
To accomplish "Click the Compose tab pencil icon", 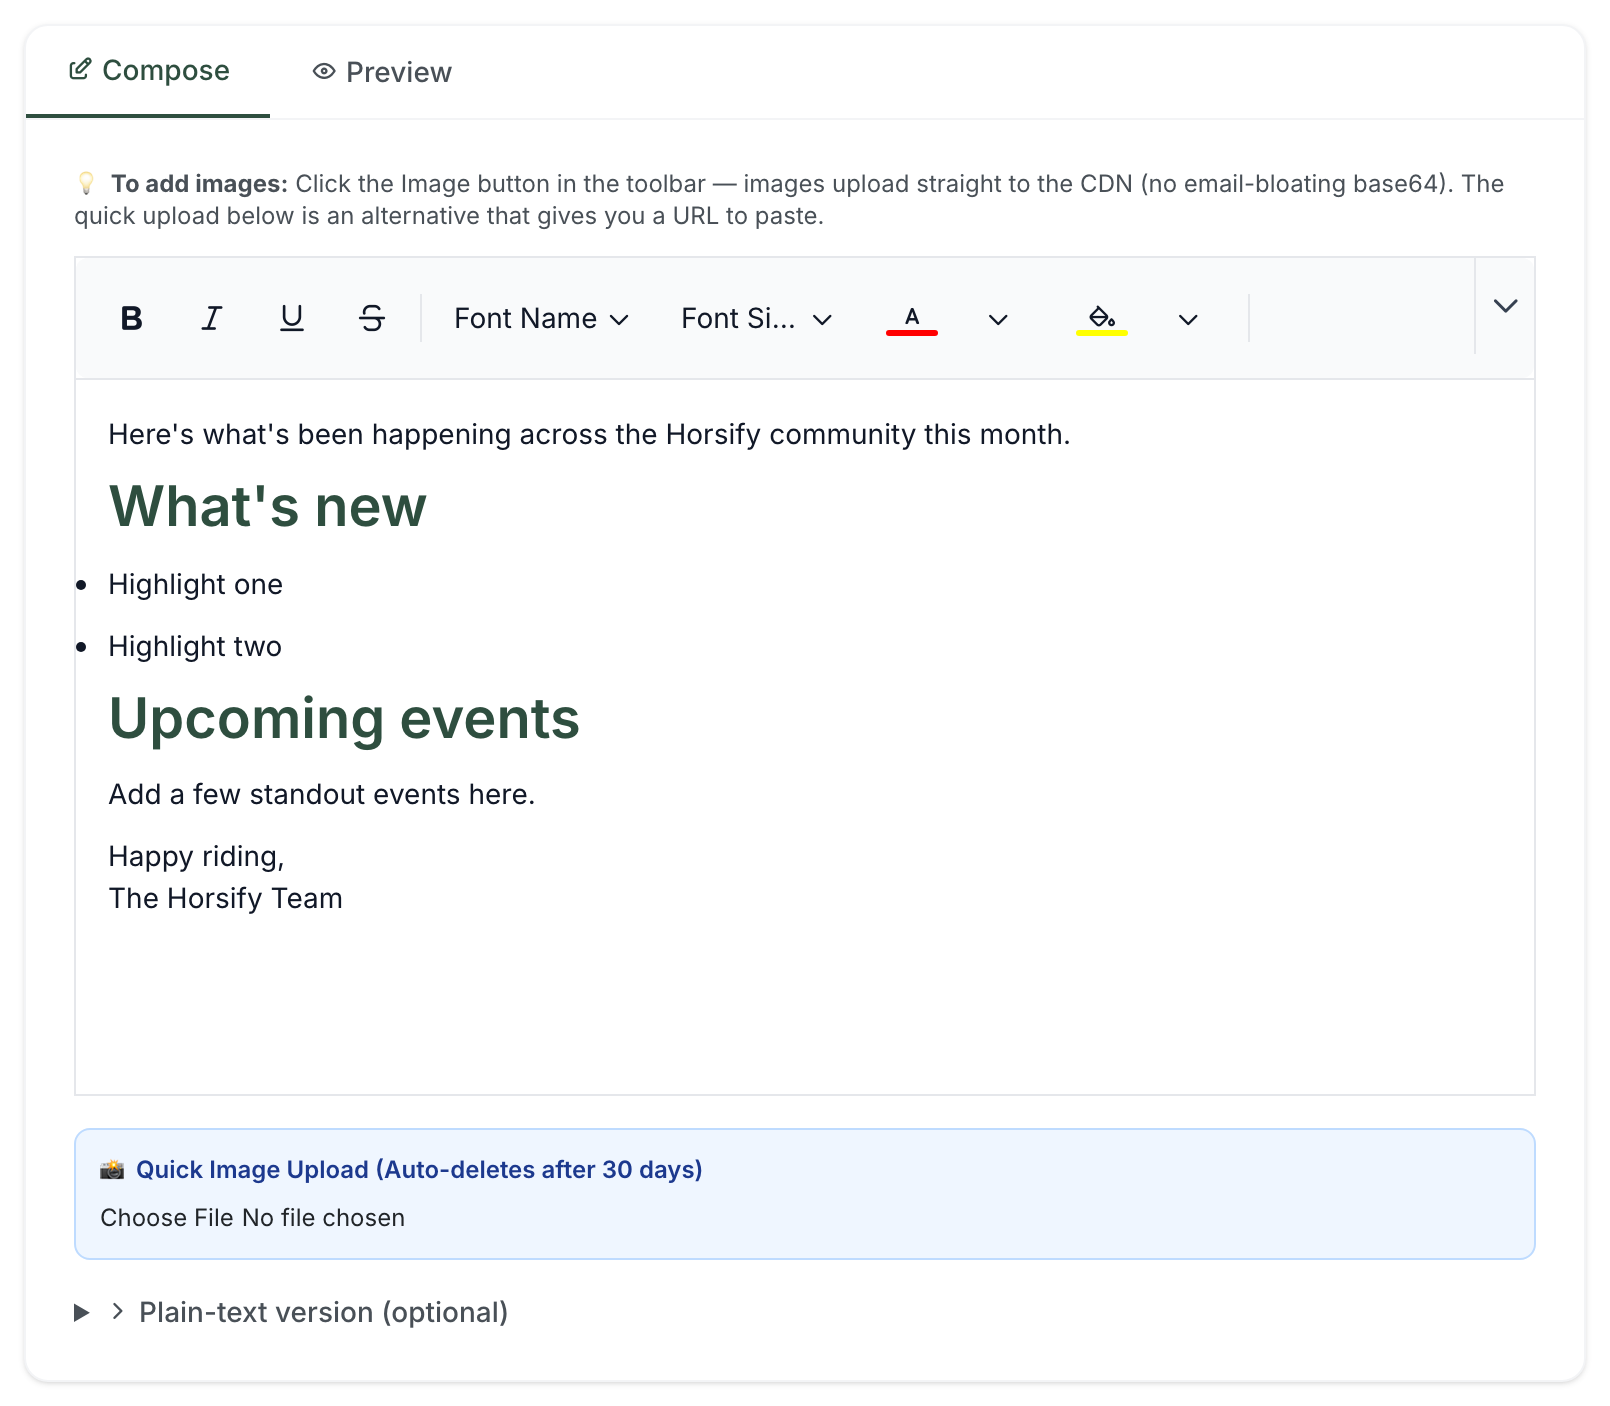I will click(x=80, y=70).
